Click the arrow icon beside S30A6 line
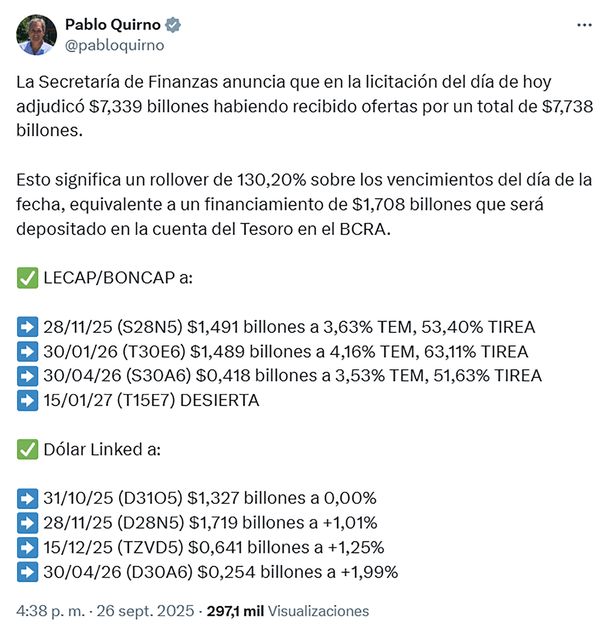This screenshot has height=629, width=610. pos(26,375)
